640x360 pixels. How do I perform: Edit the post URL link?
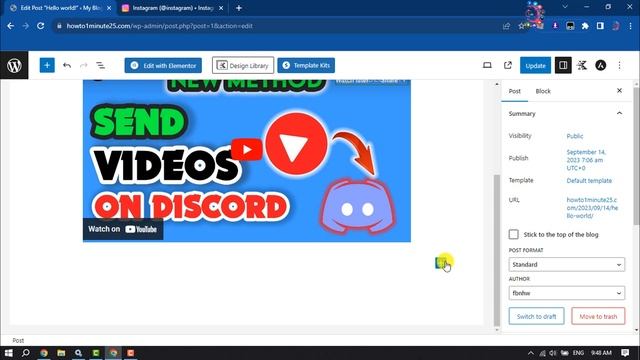click(x=592, y=208)
